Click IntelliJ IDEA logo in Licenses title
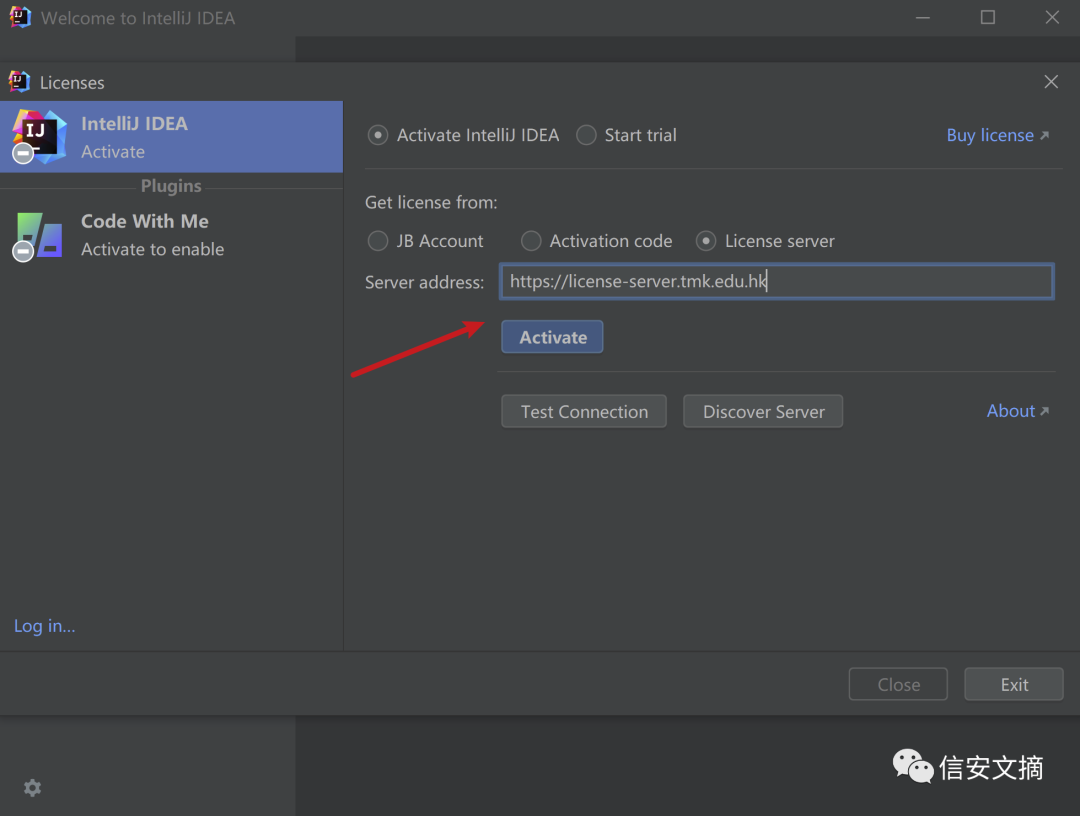Screen dimensions: 1080x816 coord(19,82)
